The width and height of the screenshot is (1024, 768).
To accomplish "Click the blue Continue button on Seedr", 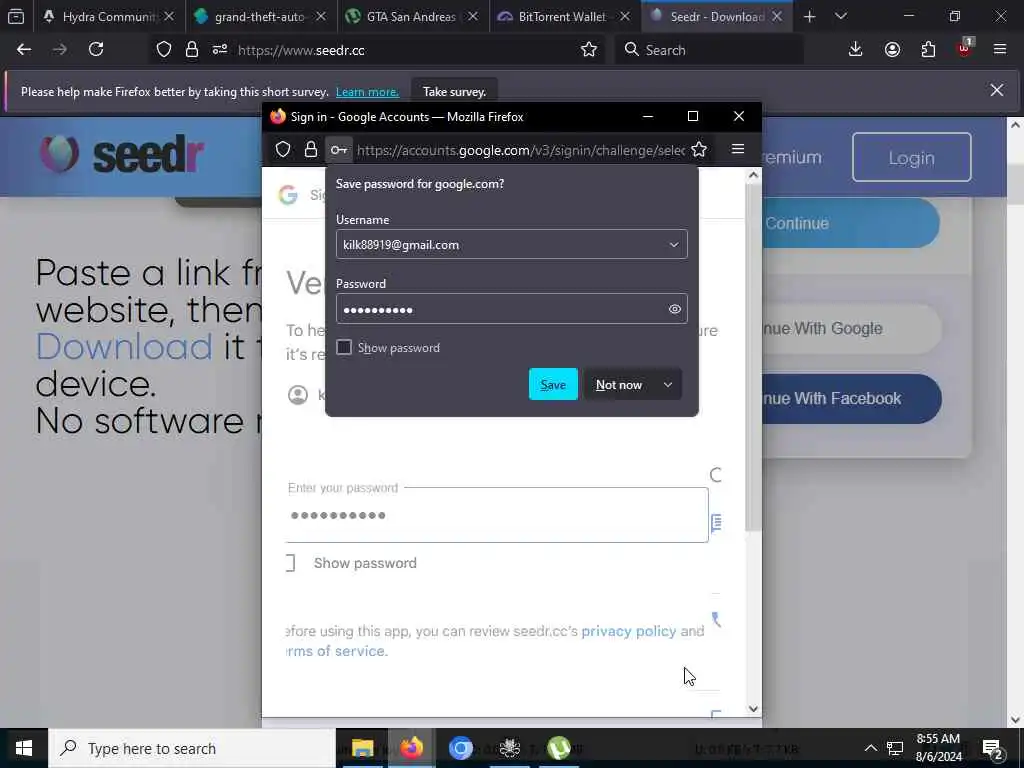I will tap(850, 223).
